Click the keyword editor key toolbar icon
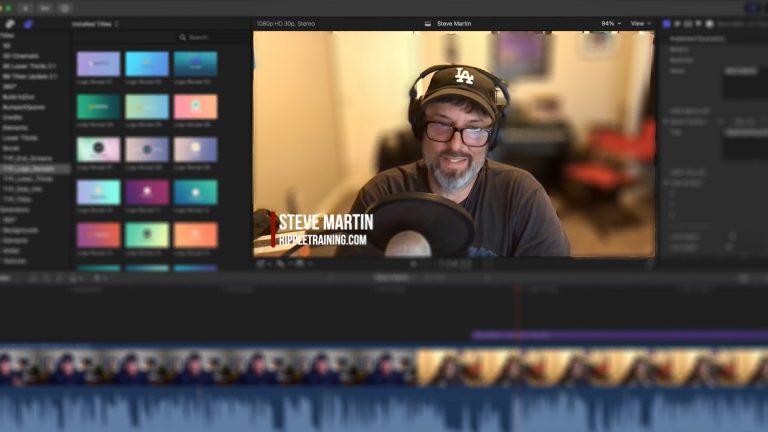Viewport: 768px width, 432px height. coord(45,8)
